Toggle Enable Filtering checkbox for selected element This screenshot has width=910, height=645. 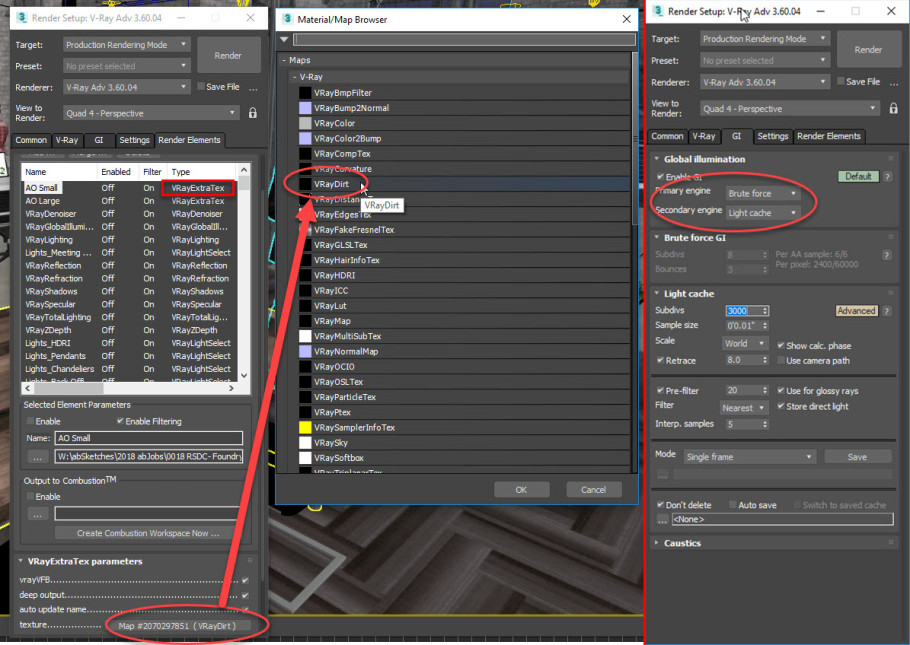tap(120, 421)
